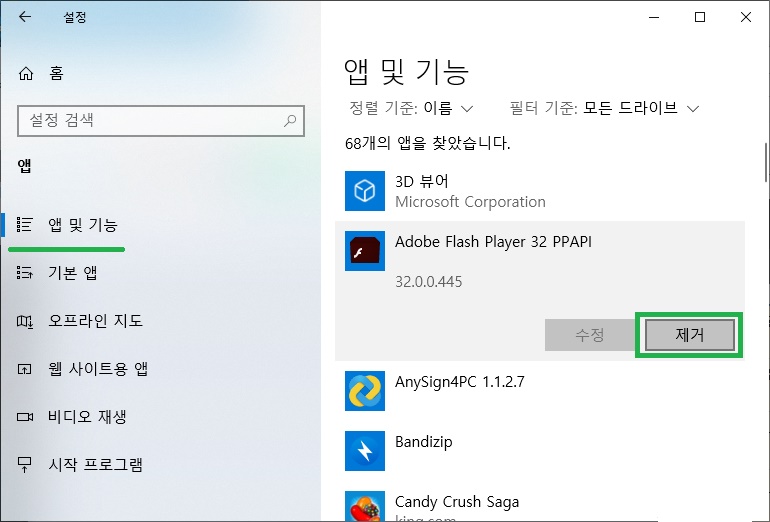Select the 웹 사이트용 앱 icon
The height and width of the screenshot is (522, 770).
pos(25,369)
